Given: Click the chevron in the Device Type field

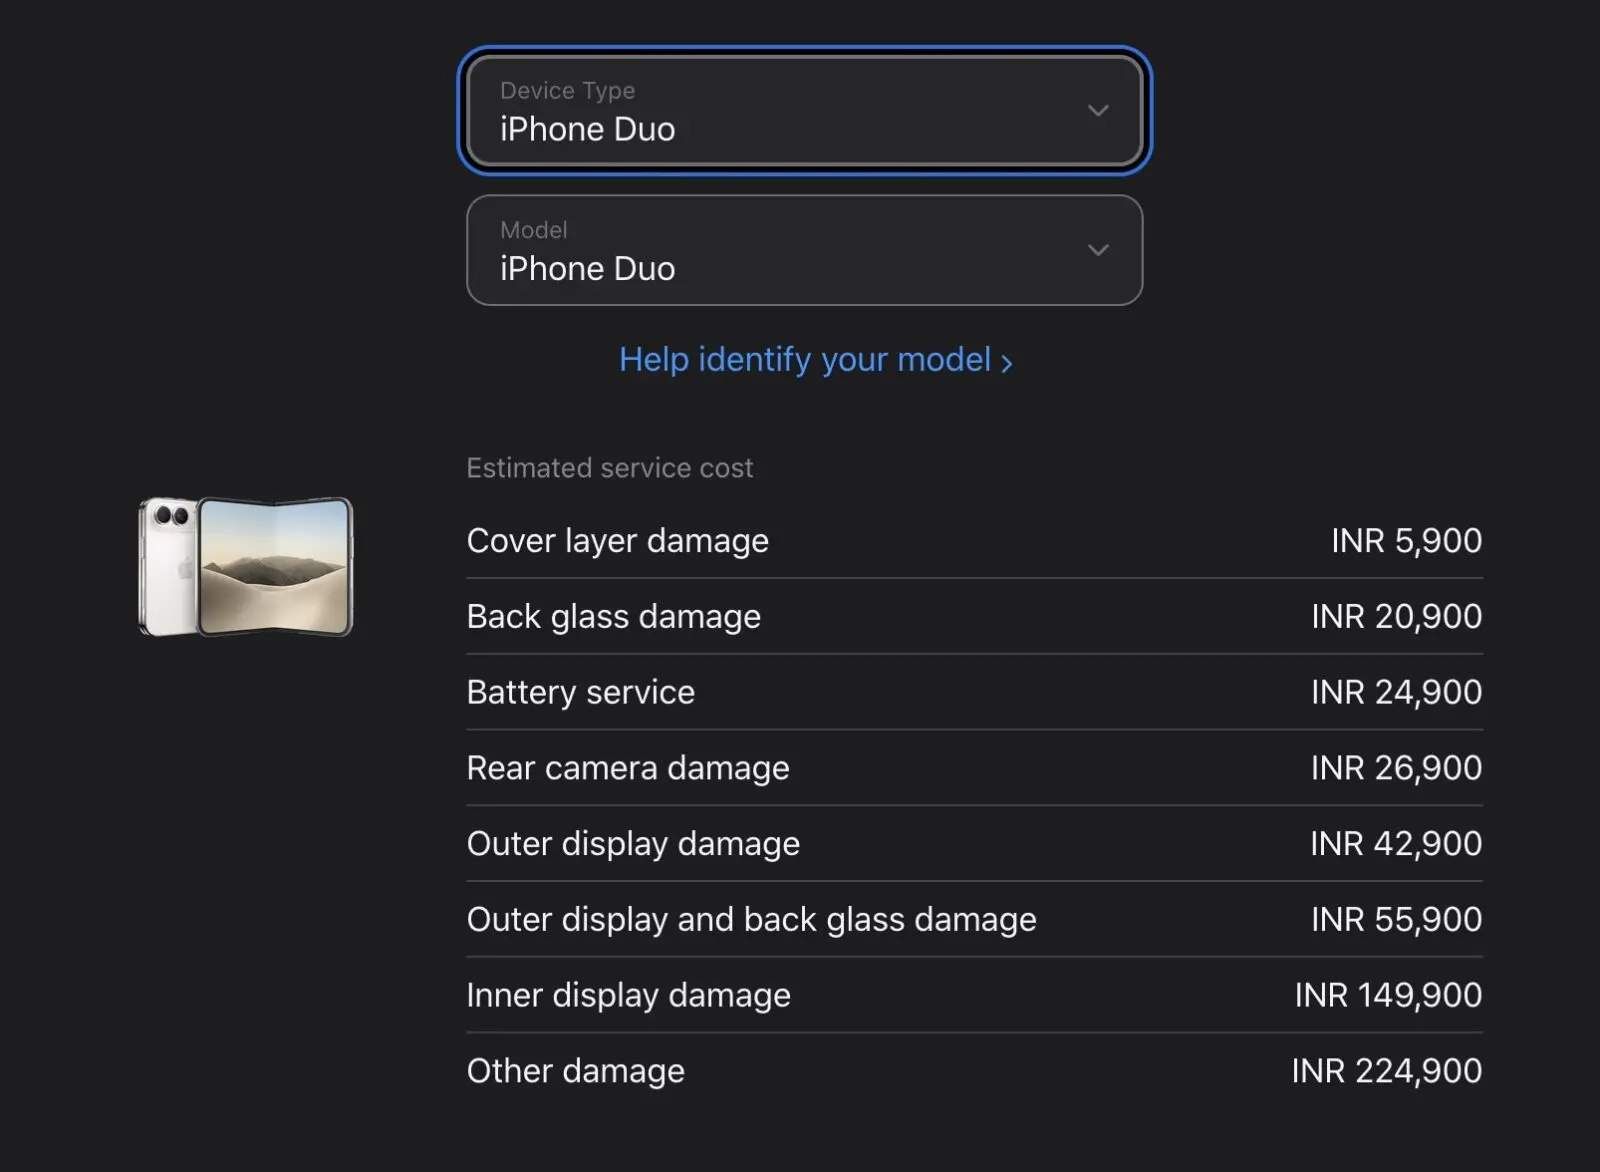Looking at the screenshot, I should [1098, 110].
